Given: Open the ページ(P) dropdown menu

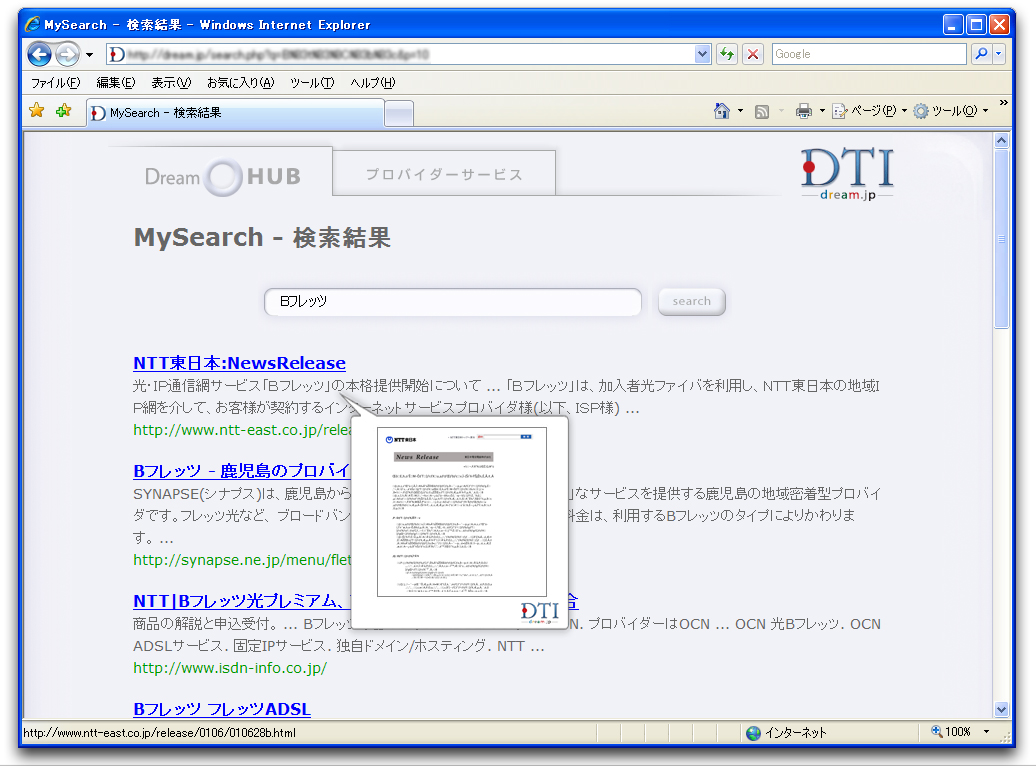Looking at the screenshot, I should click(868, 111).
